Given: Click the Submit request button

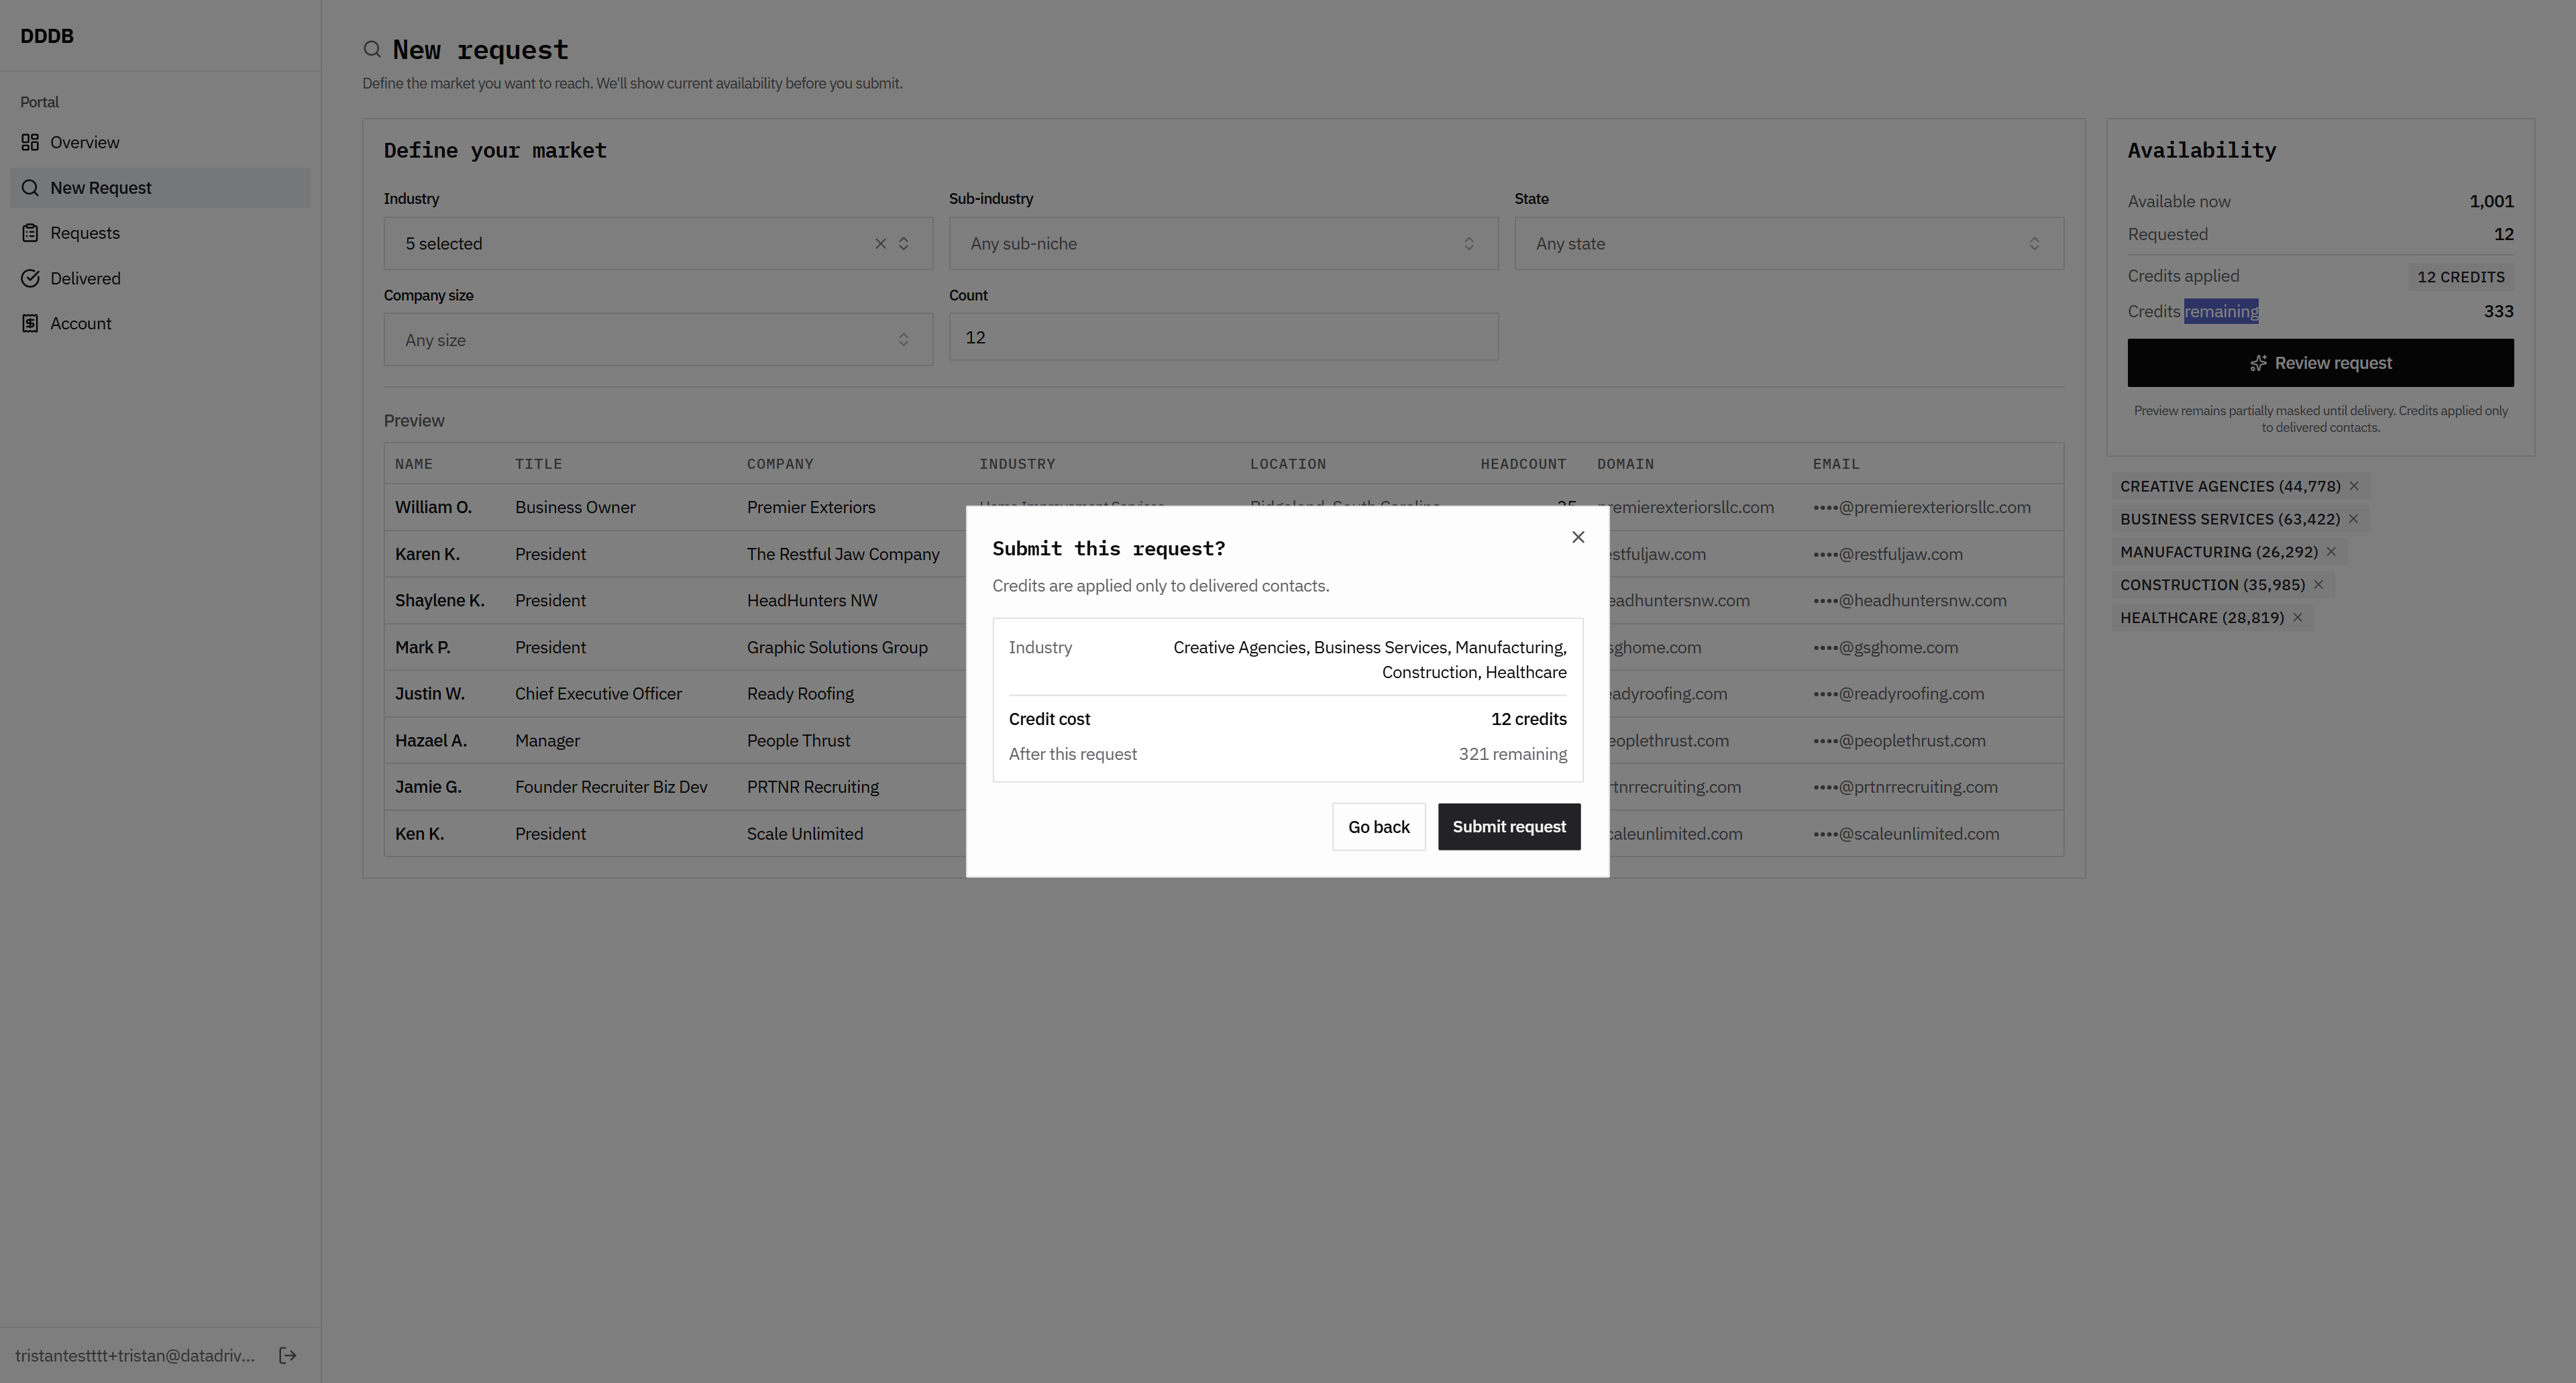Looking at the screenshot, I should [x=1508, y=826].
